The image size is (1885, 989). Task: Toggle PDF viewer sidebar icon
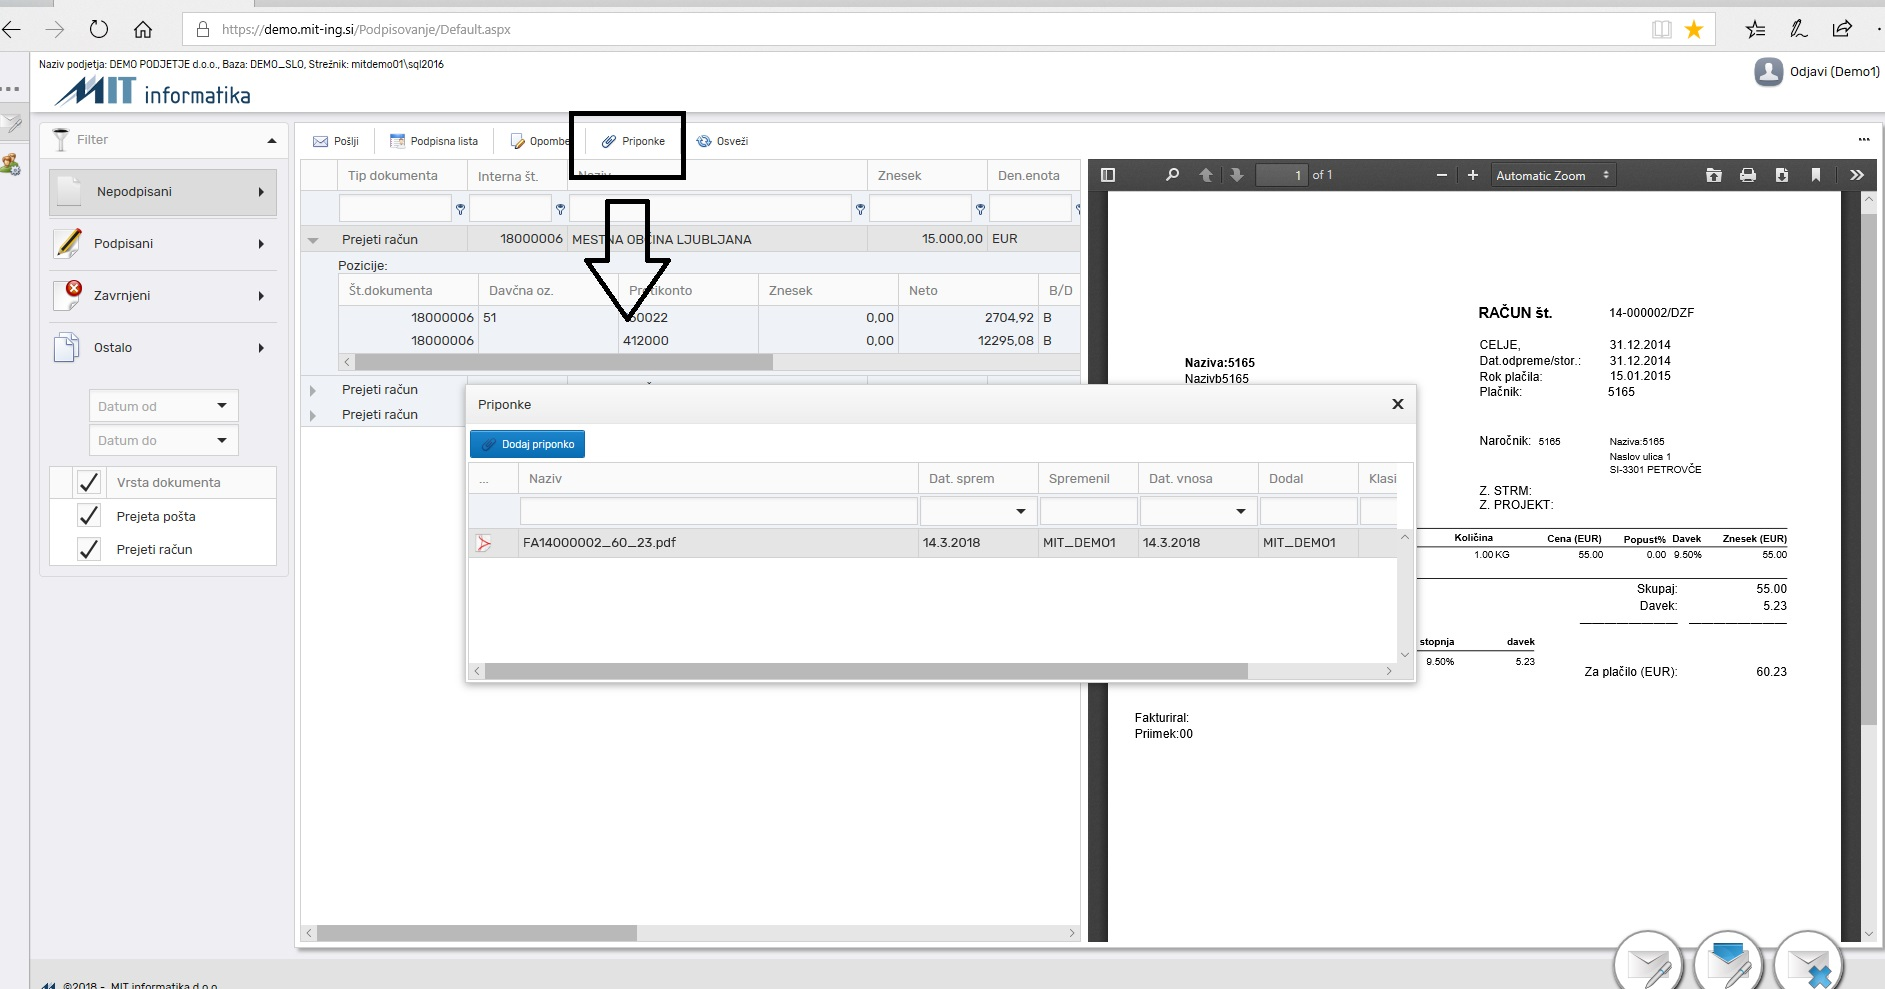coord(1108,175)
